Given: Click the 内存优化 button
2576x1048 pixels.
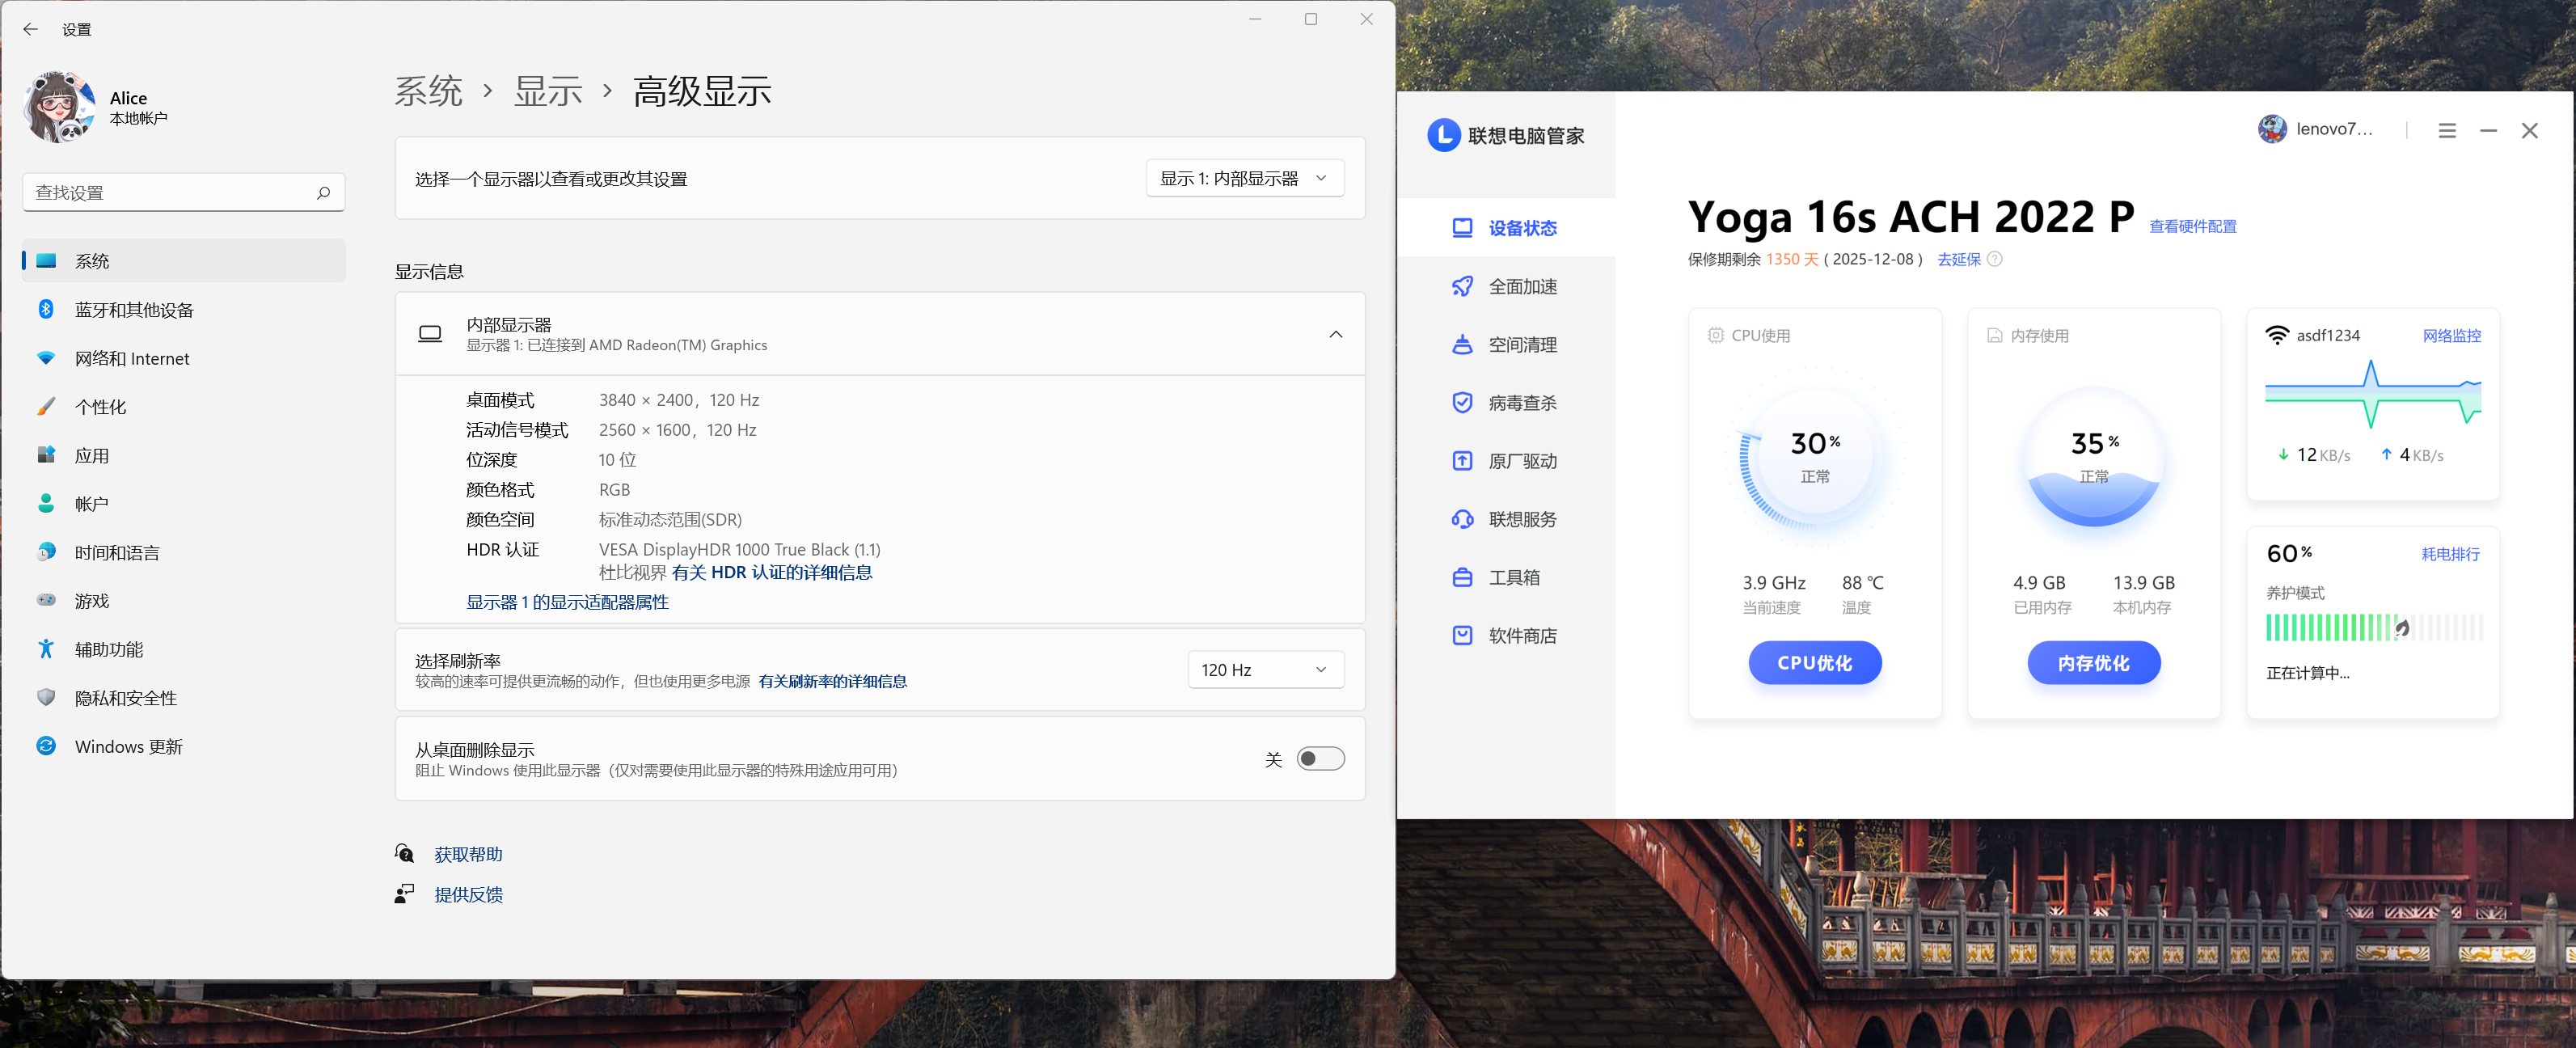Looking at the screenshot, I should tap(2093, 663).
